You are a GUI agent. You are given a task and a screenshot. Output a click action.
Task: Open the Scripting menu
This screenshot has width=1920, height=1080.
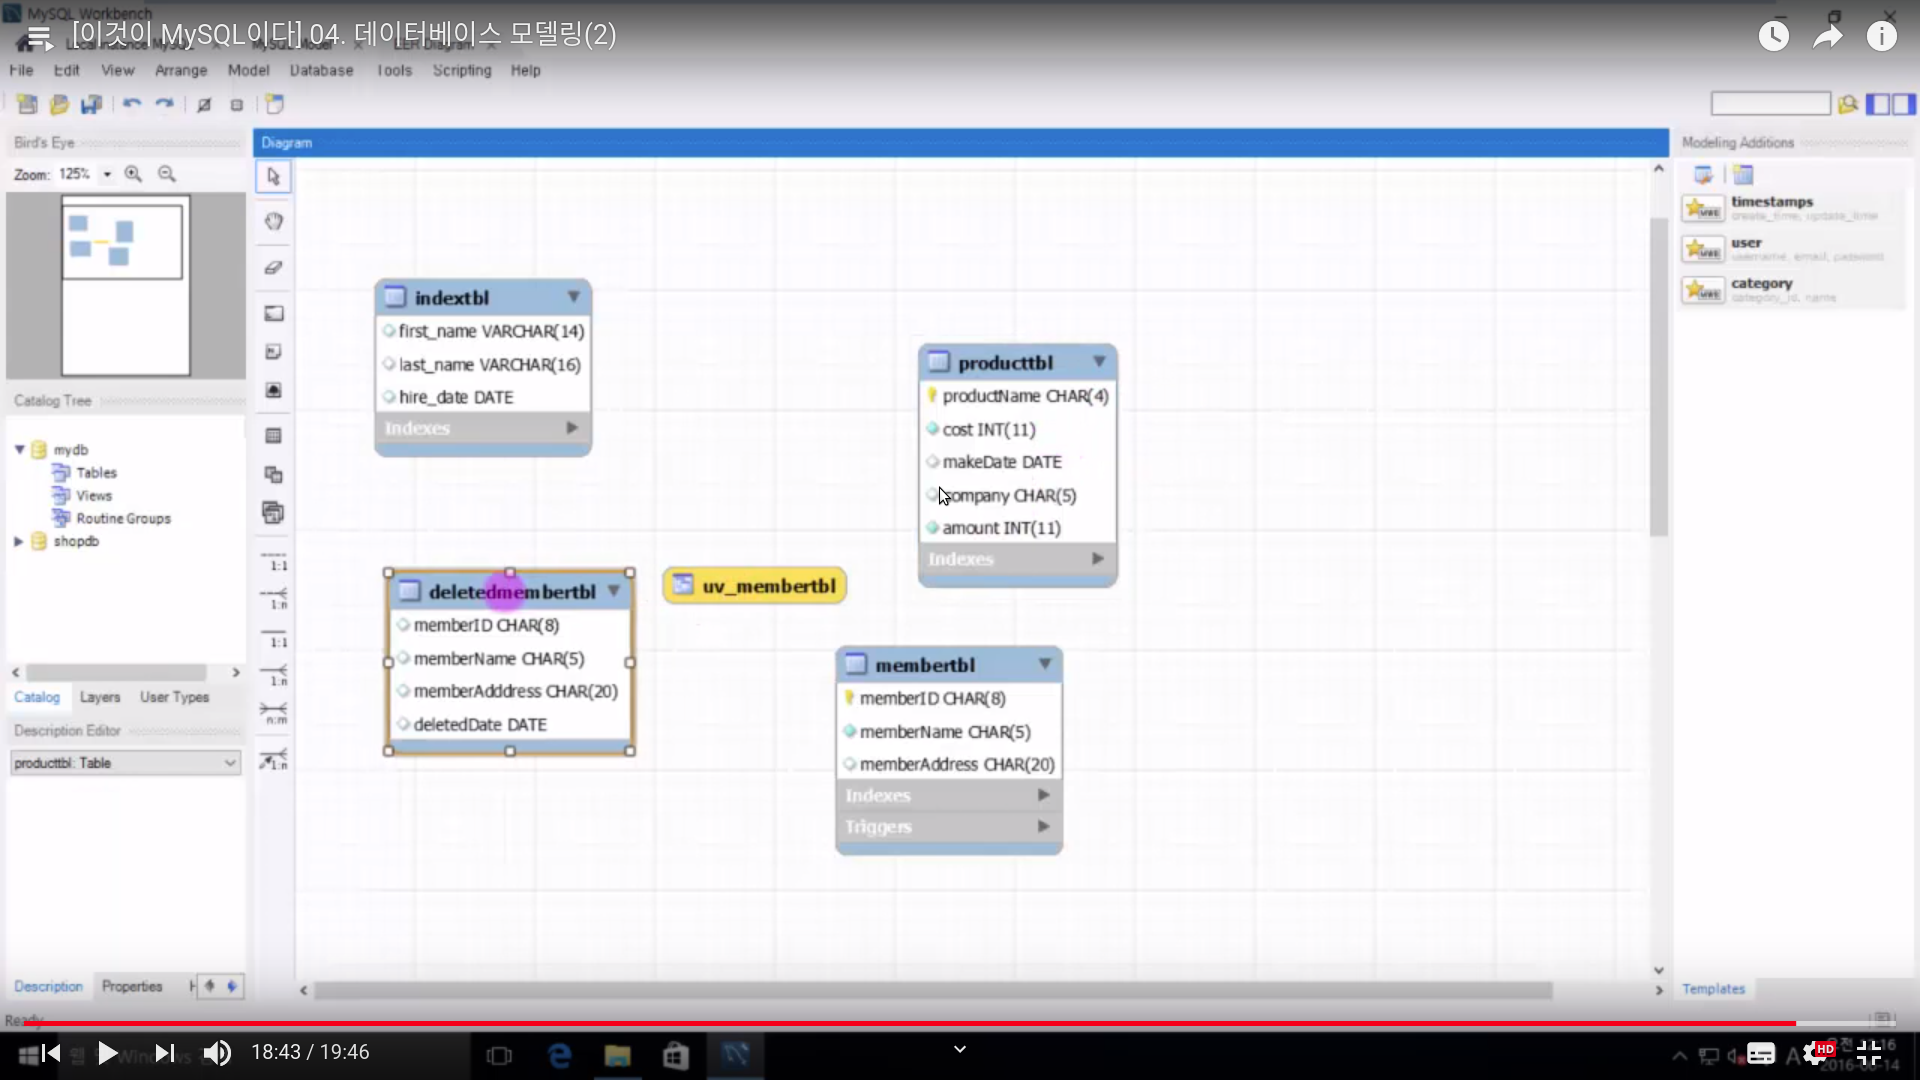[x=462, y=70]
